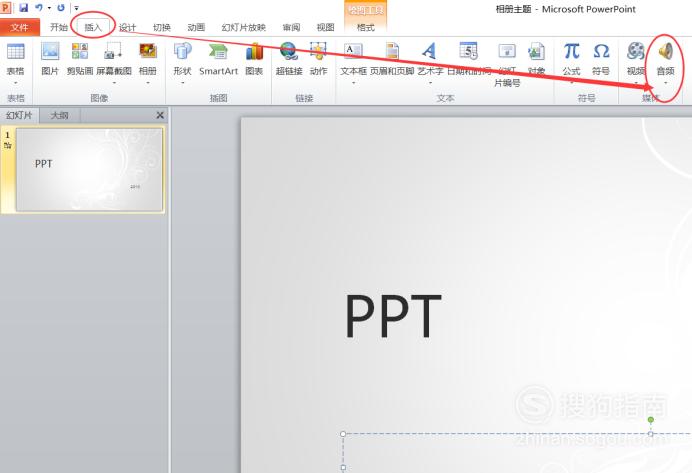Click the 动作 action icon
Screen dimensions: 692x473
pos(318,52)
